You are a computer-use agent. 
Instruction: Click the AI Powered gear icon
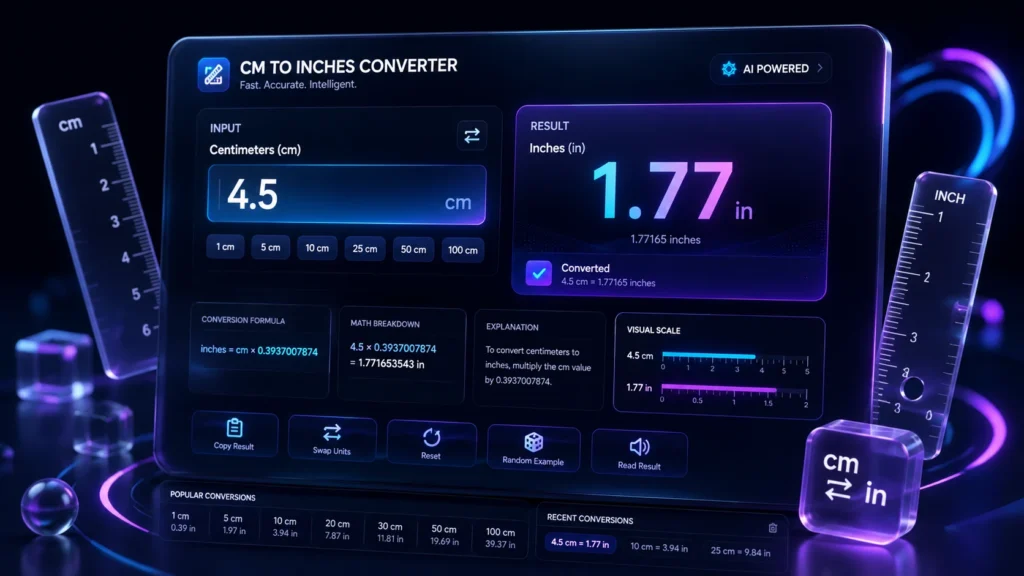coord(729,69)
